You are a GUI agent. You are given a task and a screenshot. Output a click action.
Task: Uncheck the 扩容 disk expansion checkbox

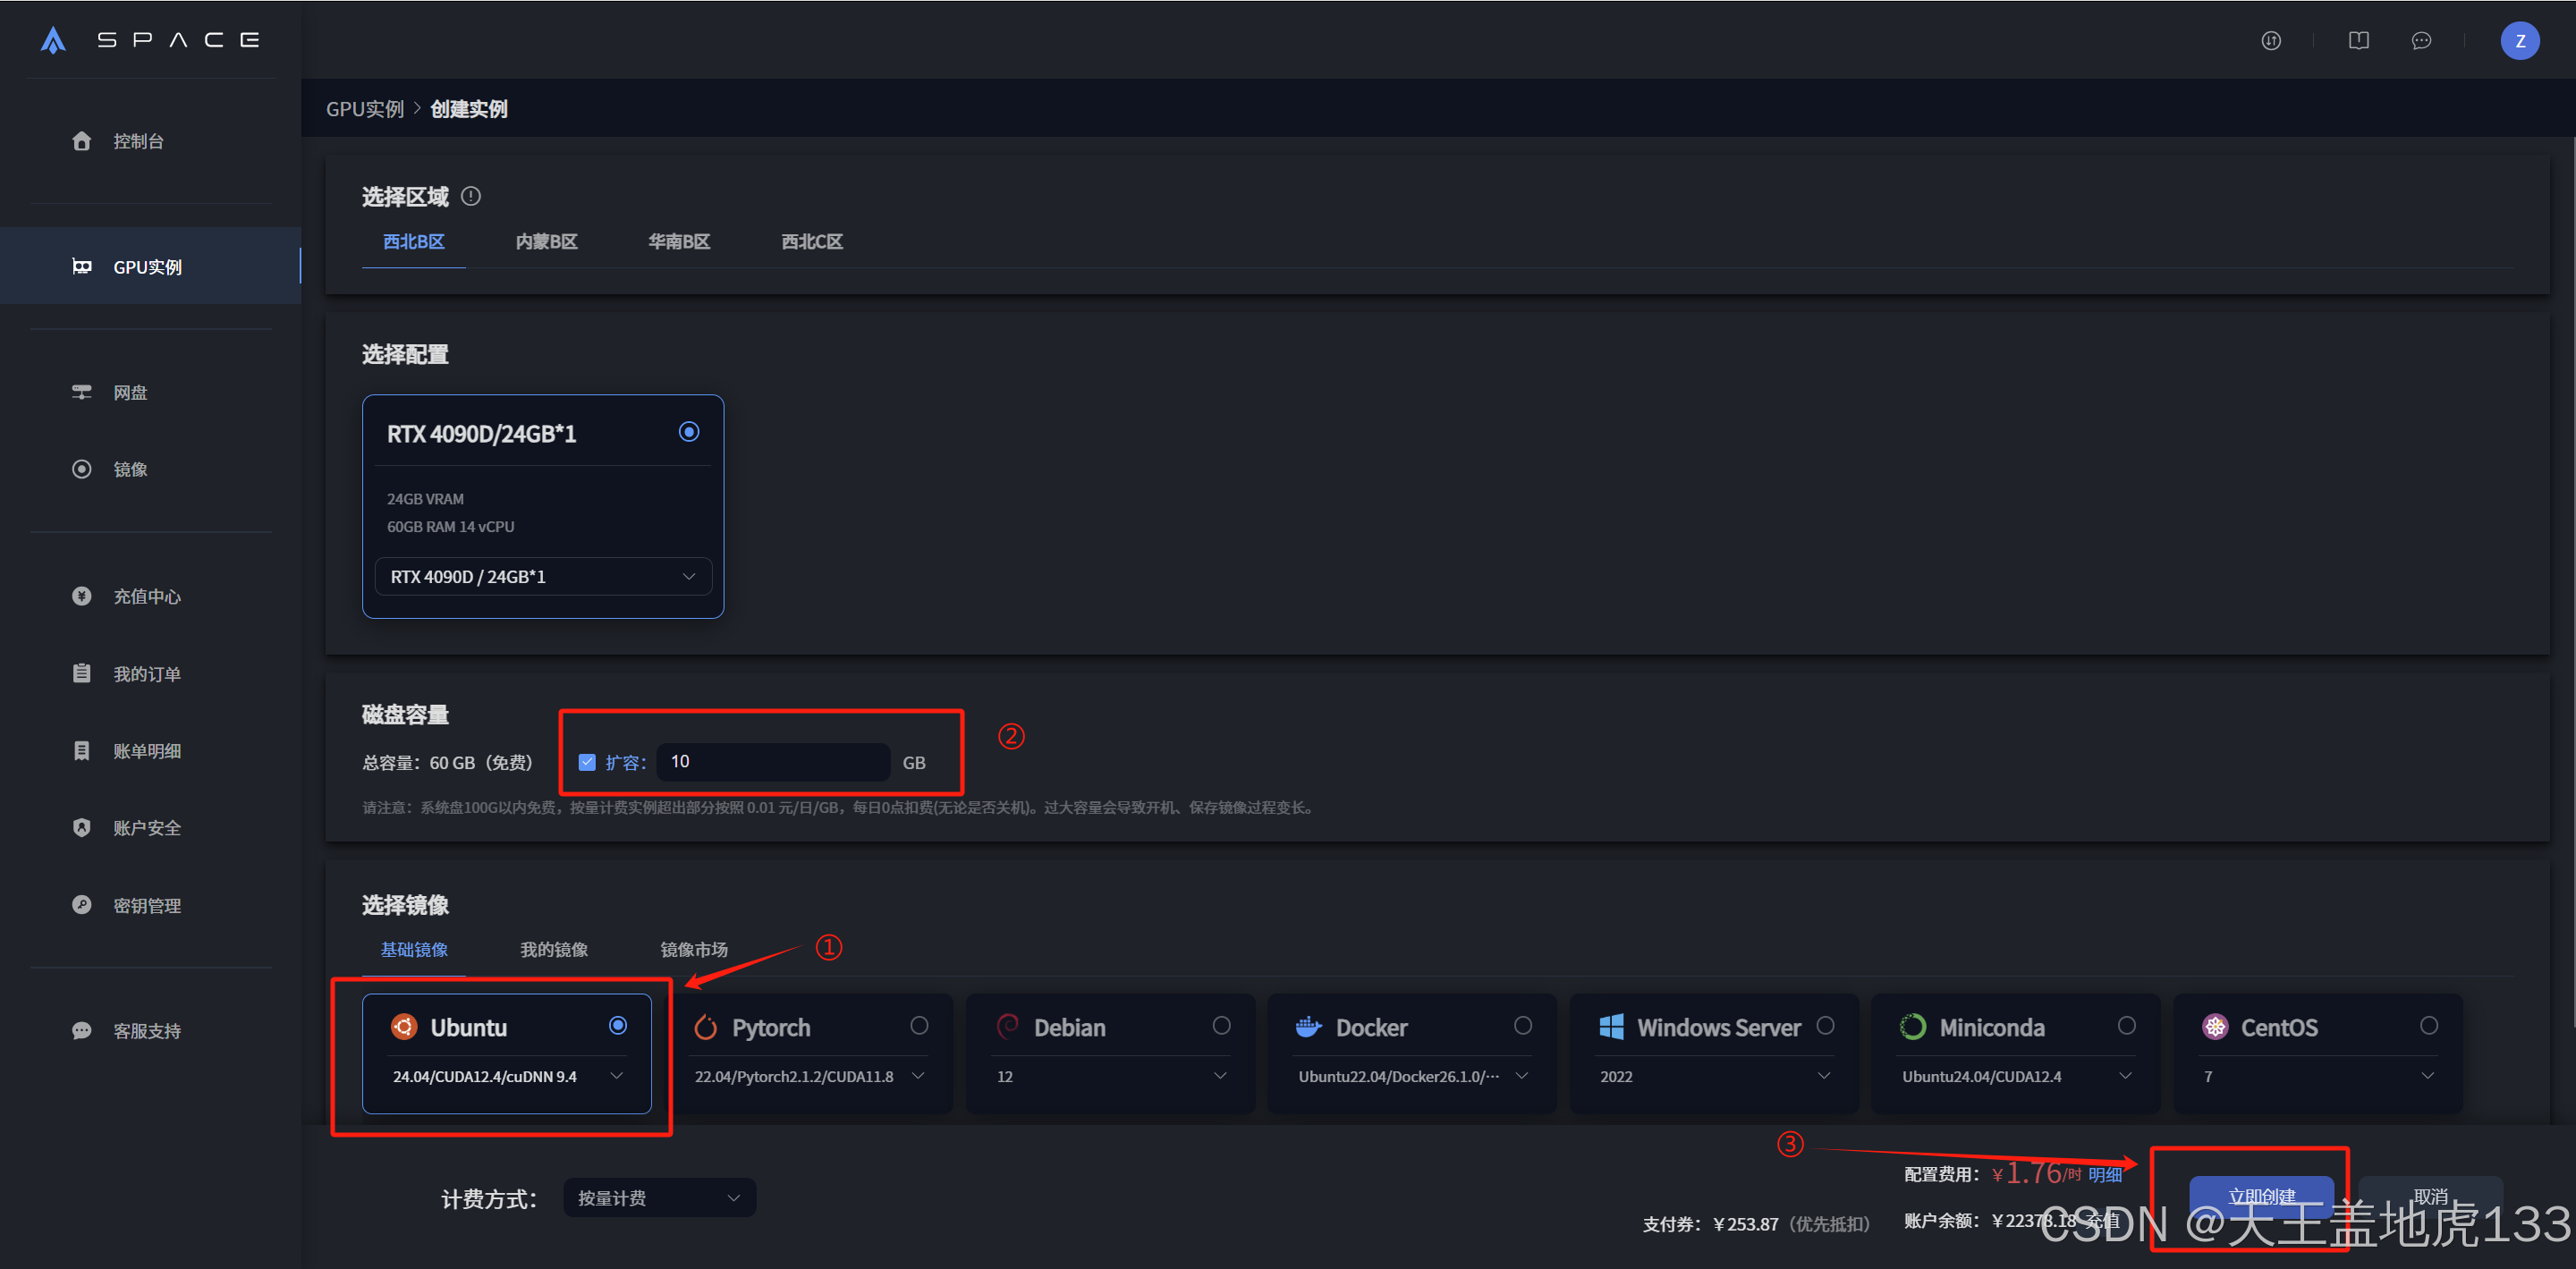587,762
